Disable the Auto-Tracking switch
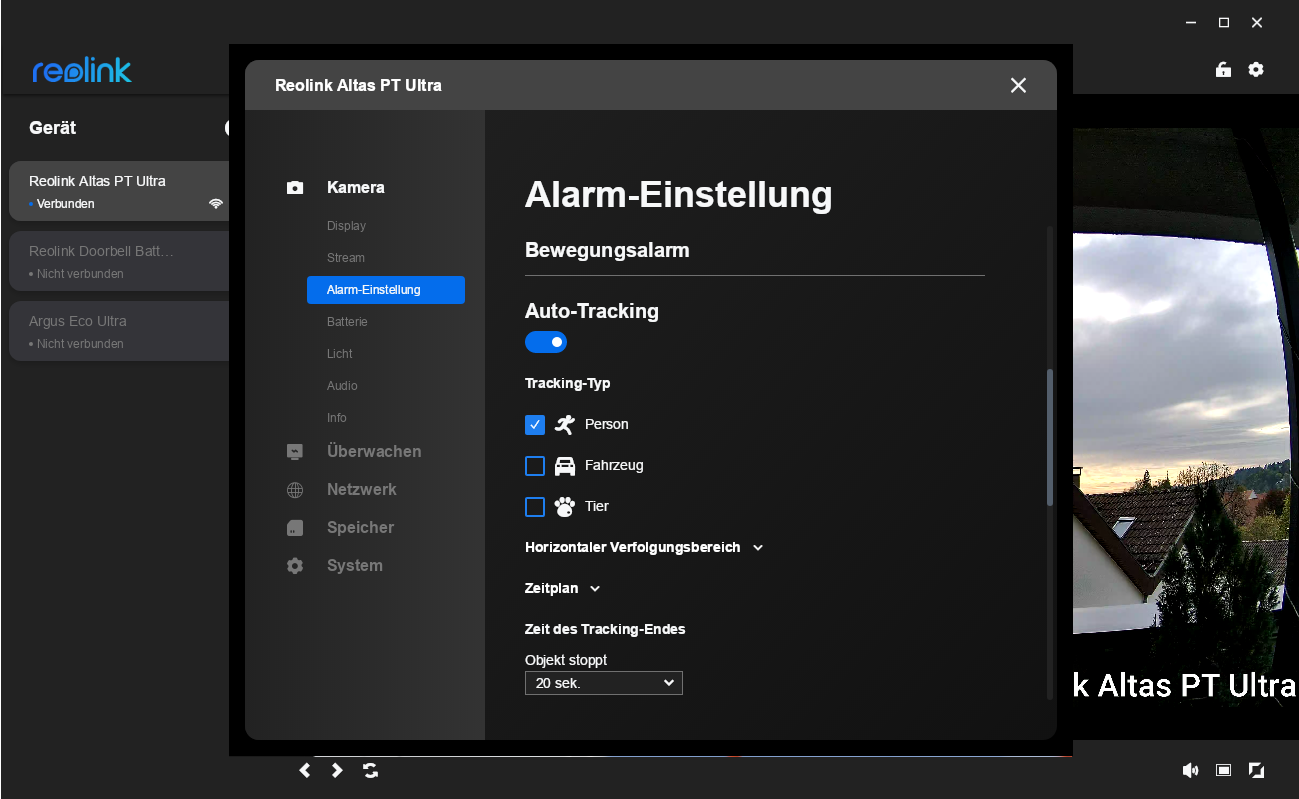This screenshot has height=799, width=1299. (x=546, y=343)
